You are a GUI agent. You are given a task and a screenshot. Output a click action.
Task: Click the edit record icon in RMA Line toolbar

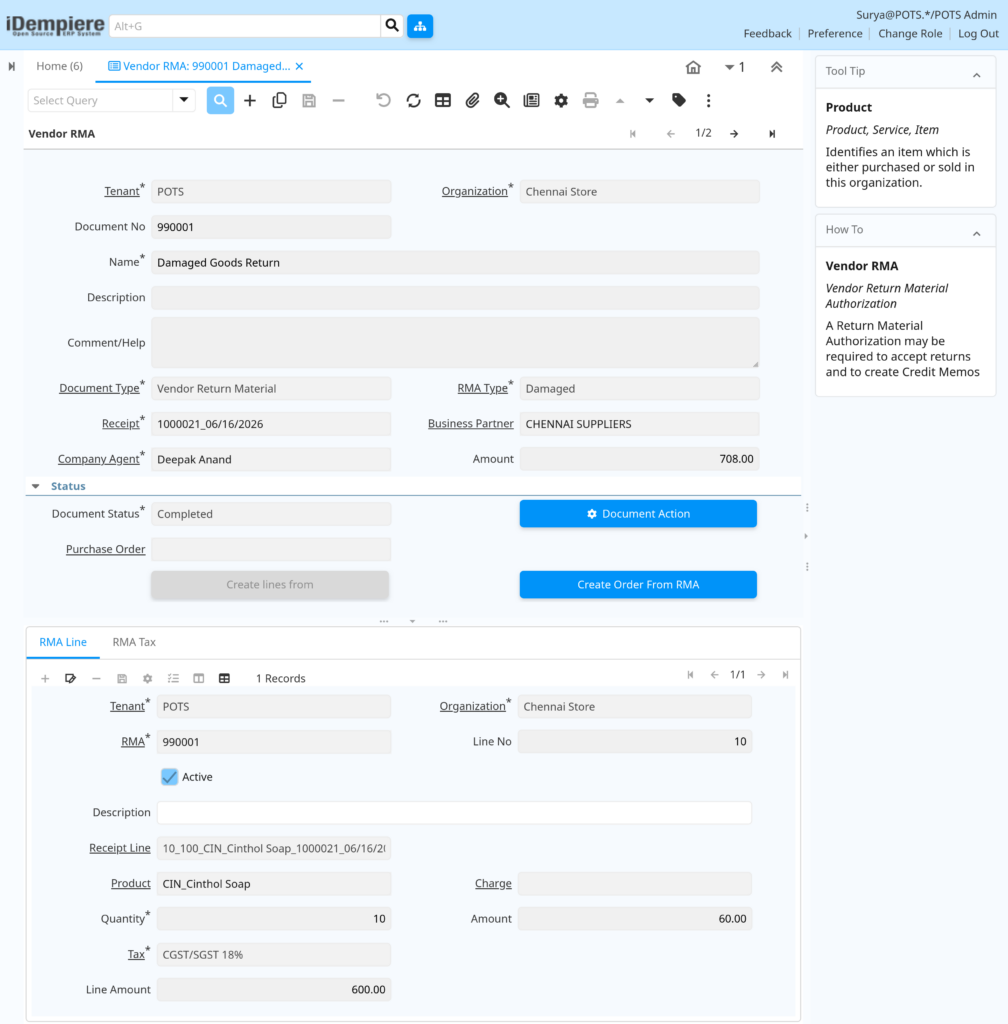pos(71,679)
